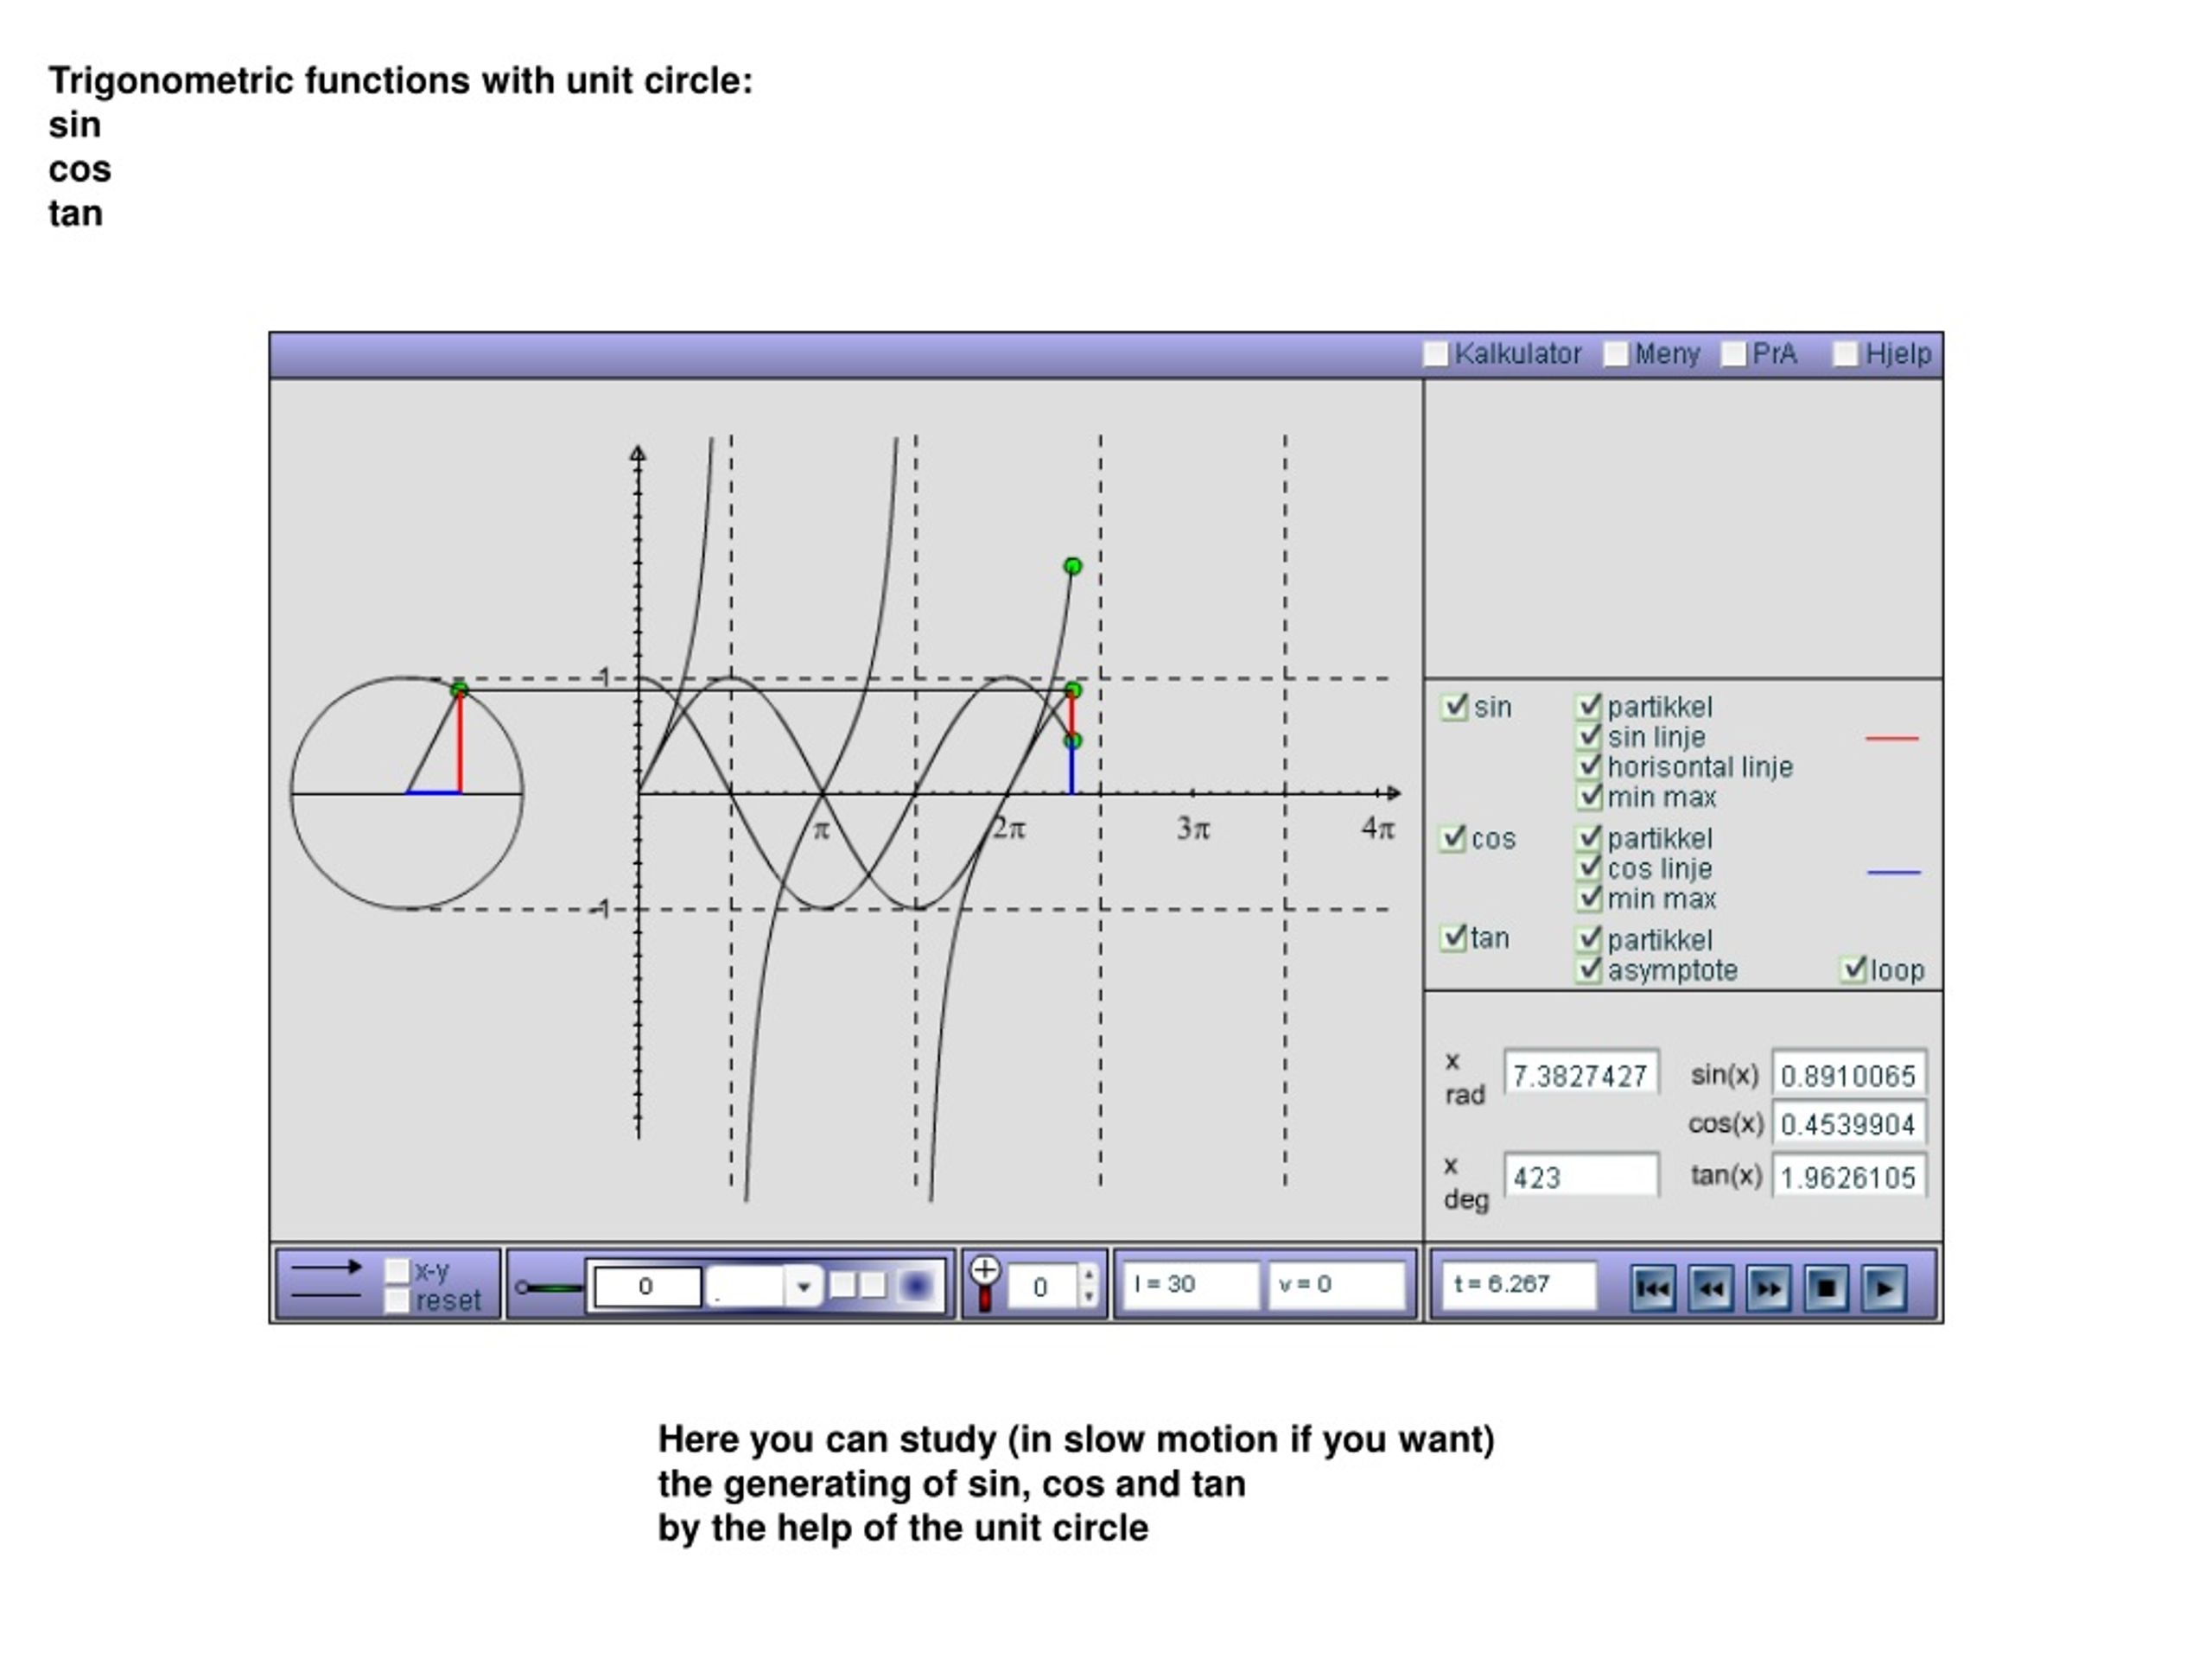Click the π label on the x-axis

[821, 830]
